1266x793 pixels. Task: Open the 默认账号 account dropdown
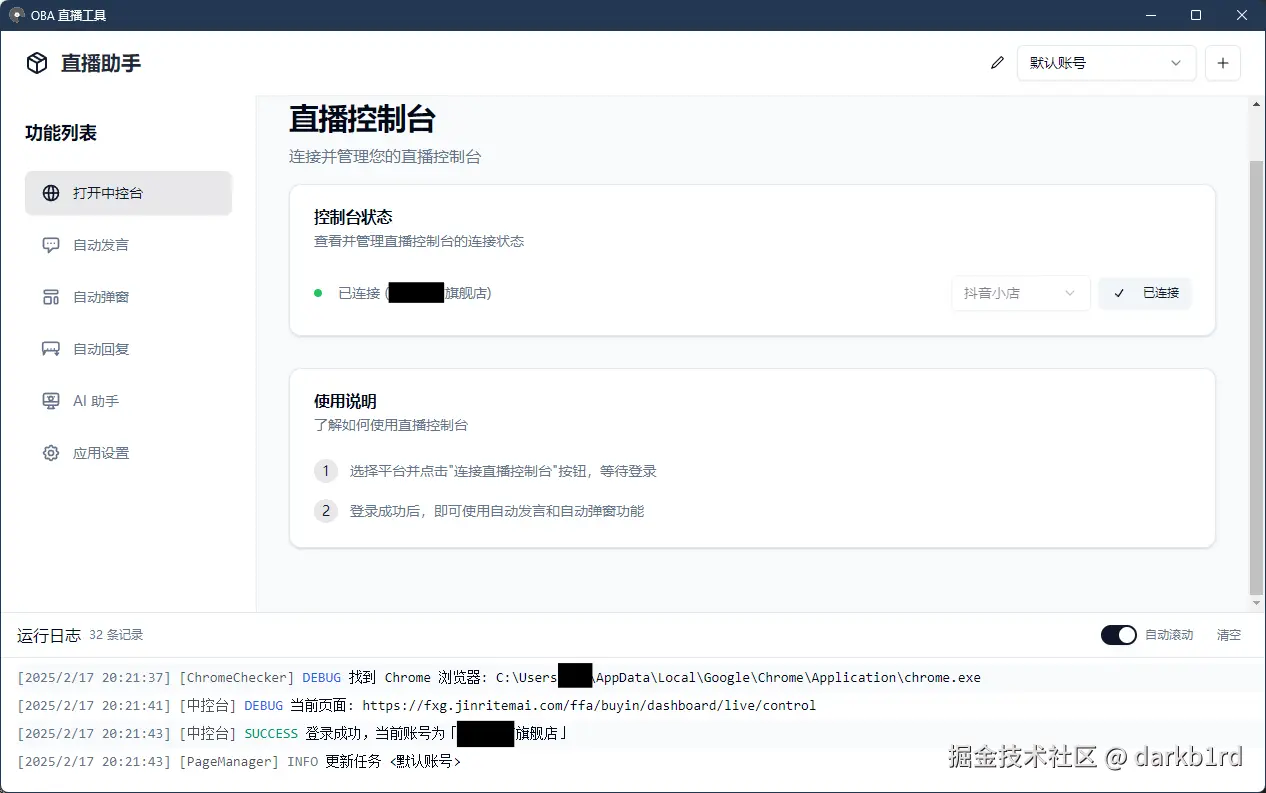tap(1106, 63)
